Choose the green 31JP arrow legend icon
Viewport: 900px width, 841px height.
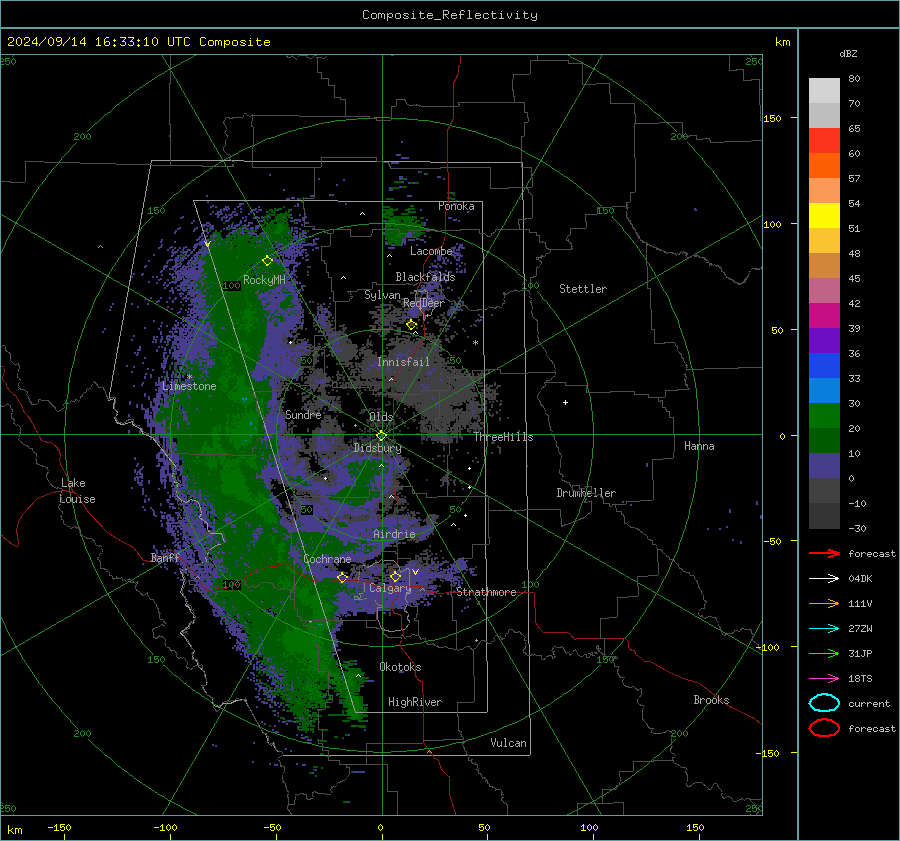click(x=824, y=653)
